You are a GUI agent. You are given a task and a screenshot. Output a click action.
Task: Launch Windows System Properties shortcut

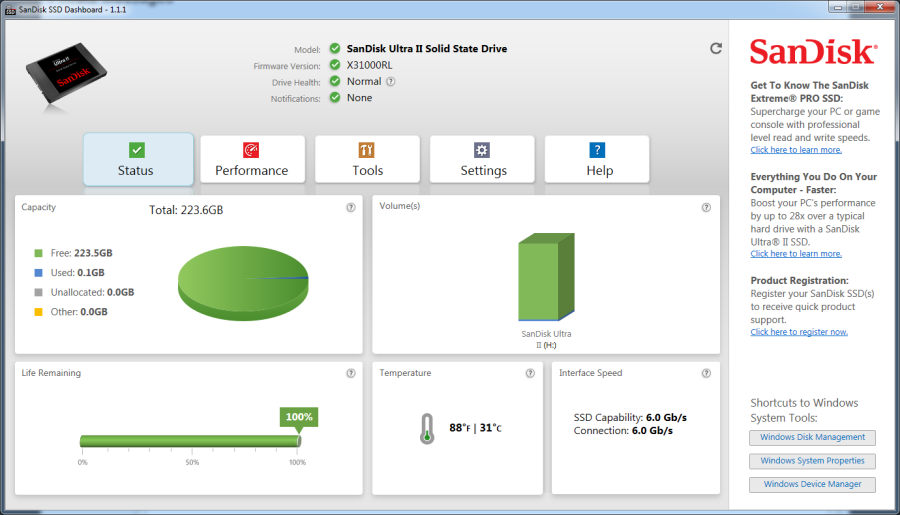[812, 461]
